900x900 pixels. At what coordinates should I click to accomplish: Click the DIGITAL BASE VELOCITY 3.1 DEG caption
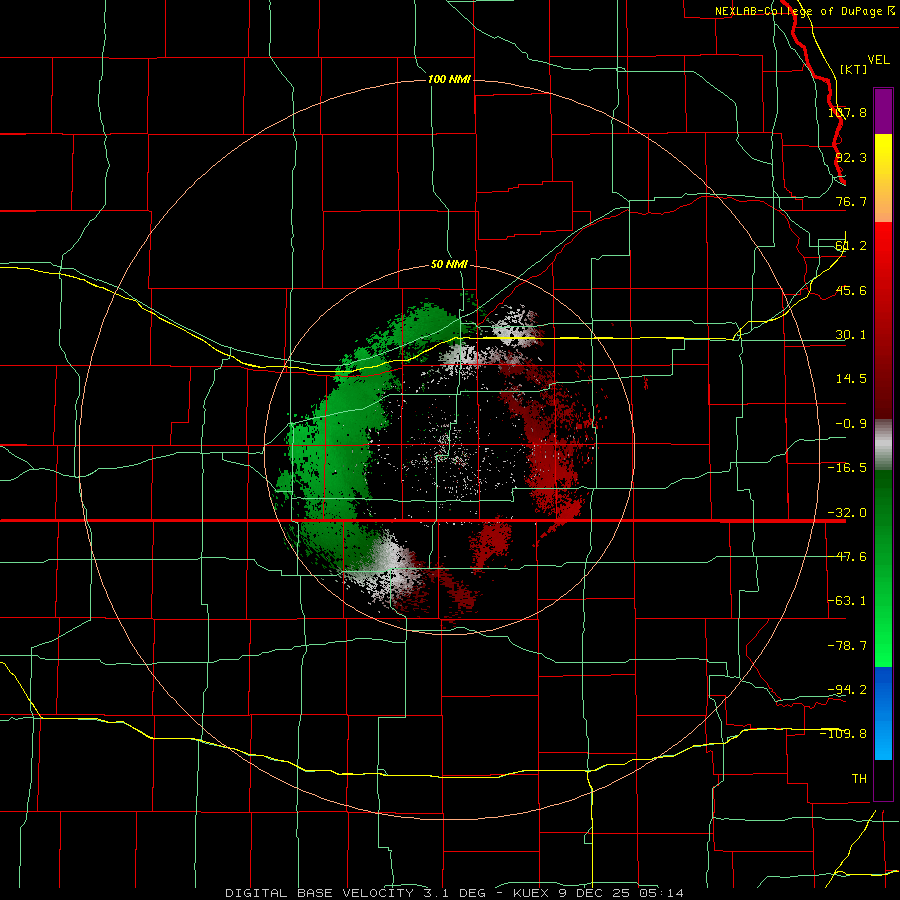tap(355, 893)
